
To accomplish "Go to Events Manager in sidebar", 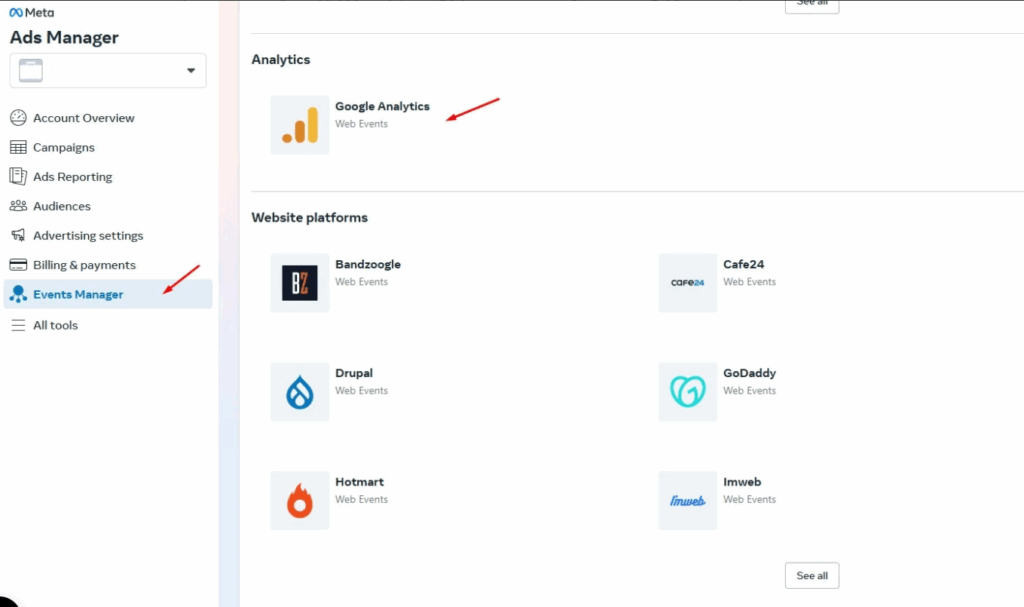I will (78, 294).
